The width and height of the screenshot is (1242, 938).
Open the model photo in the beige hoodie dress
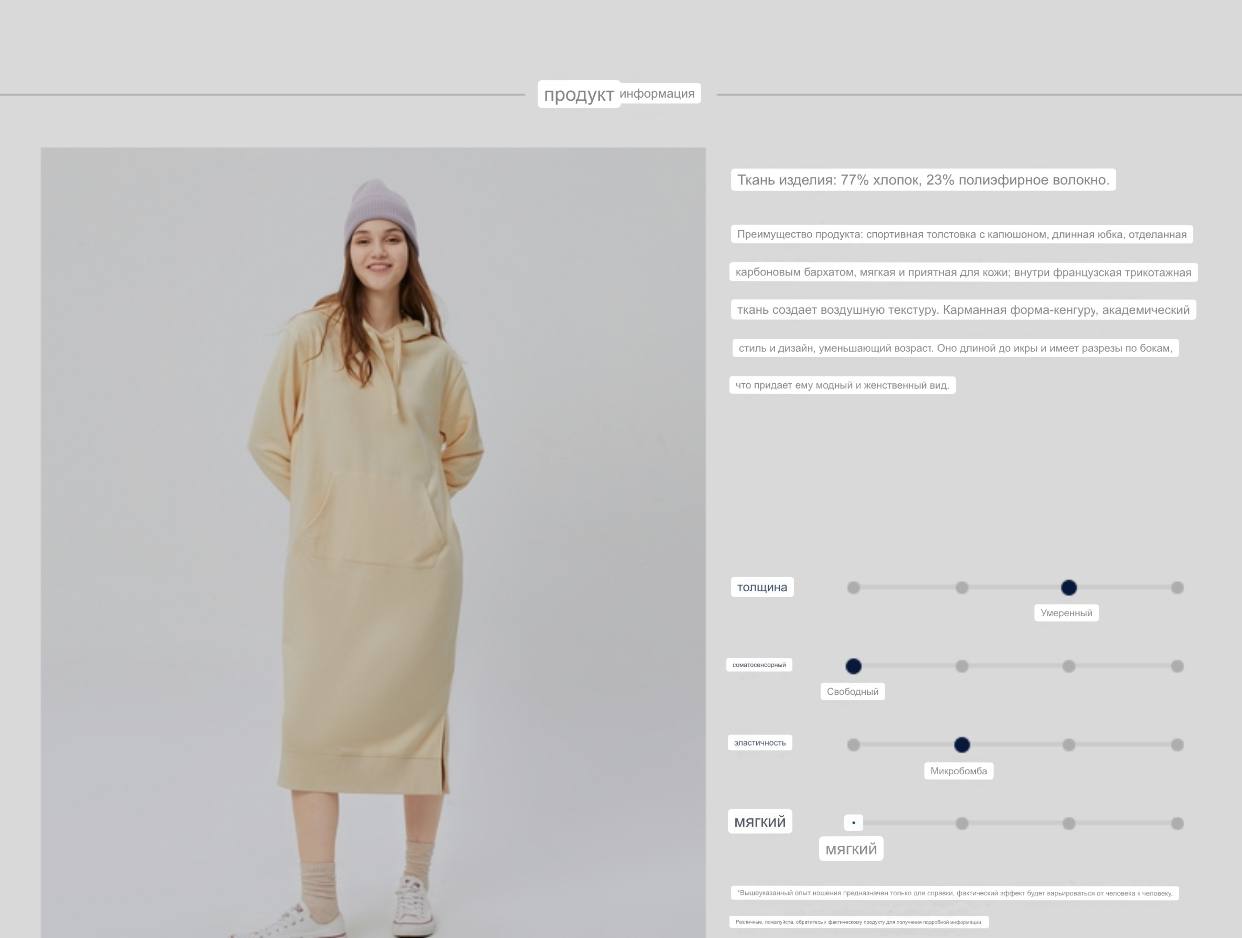tap(373, 543)
